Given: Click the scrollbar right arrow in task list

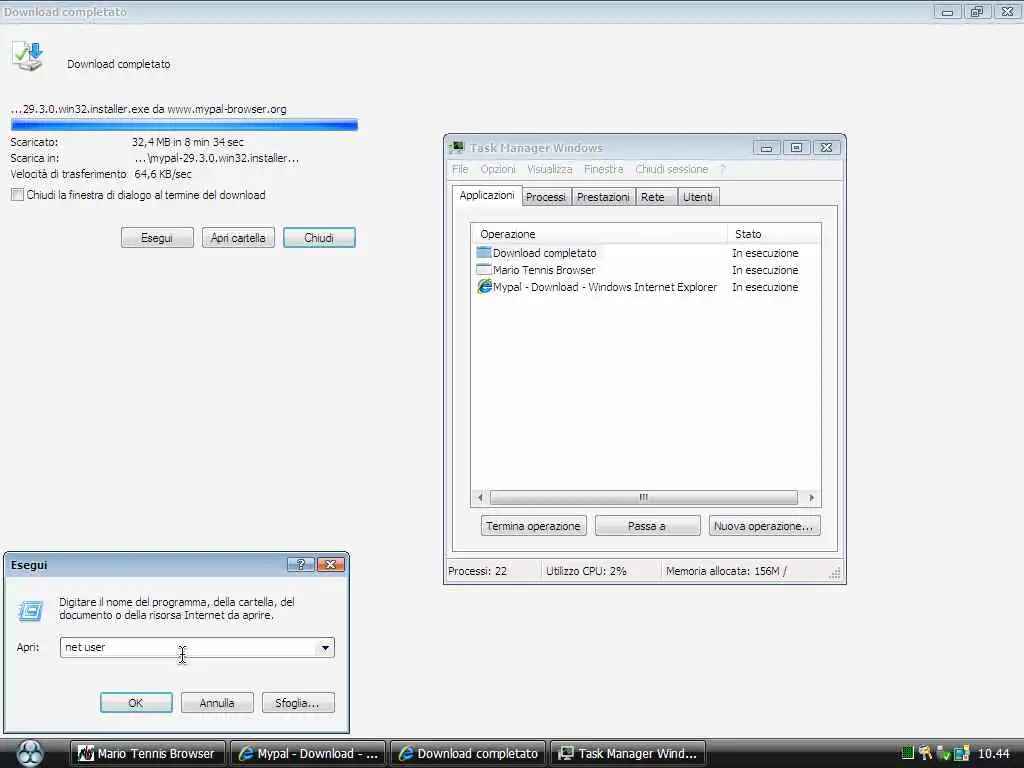Looking at the screenshot, I should pos(811,498).
